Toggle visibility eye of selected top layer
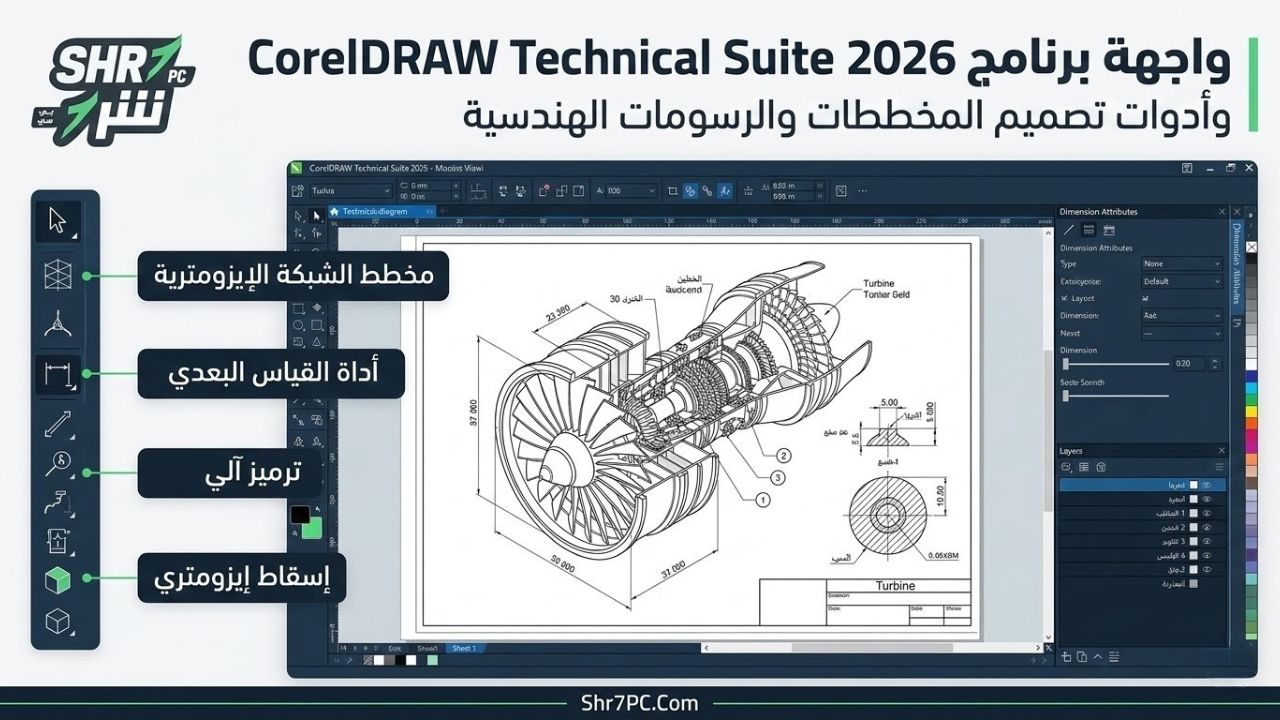Viewport: 1280px width, 720px height. pos(1207,484)
